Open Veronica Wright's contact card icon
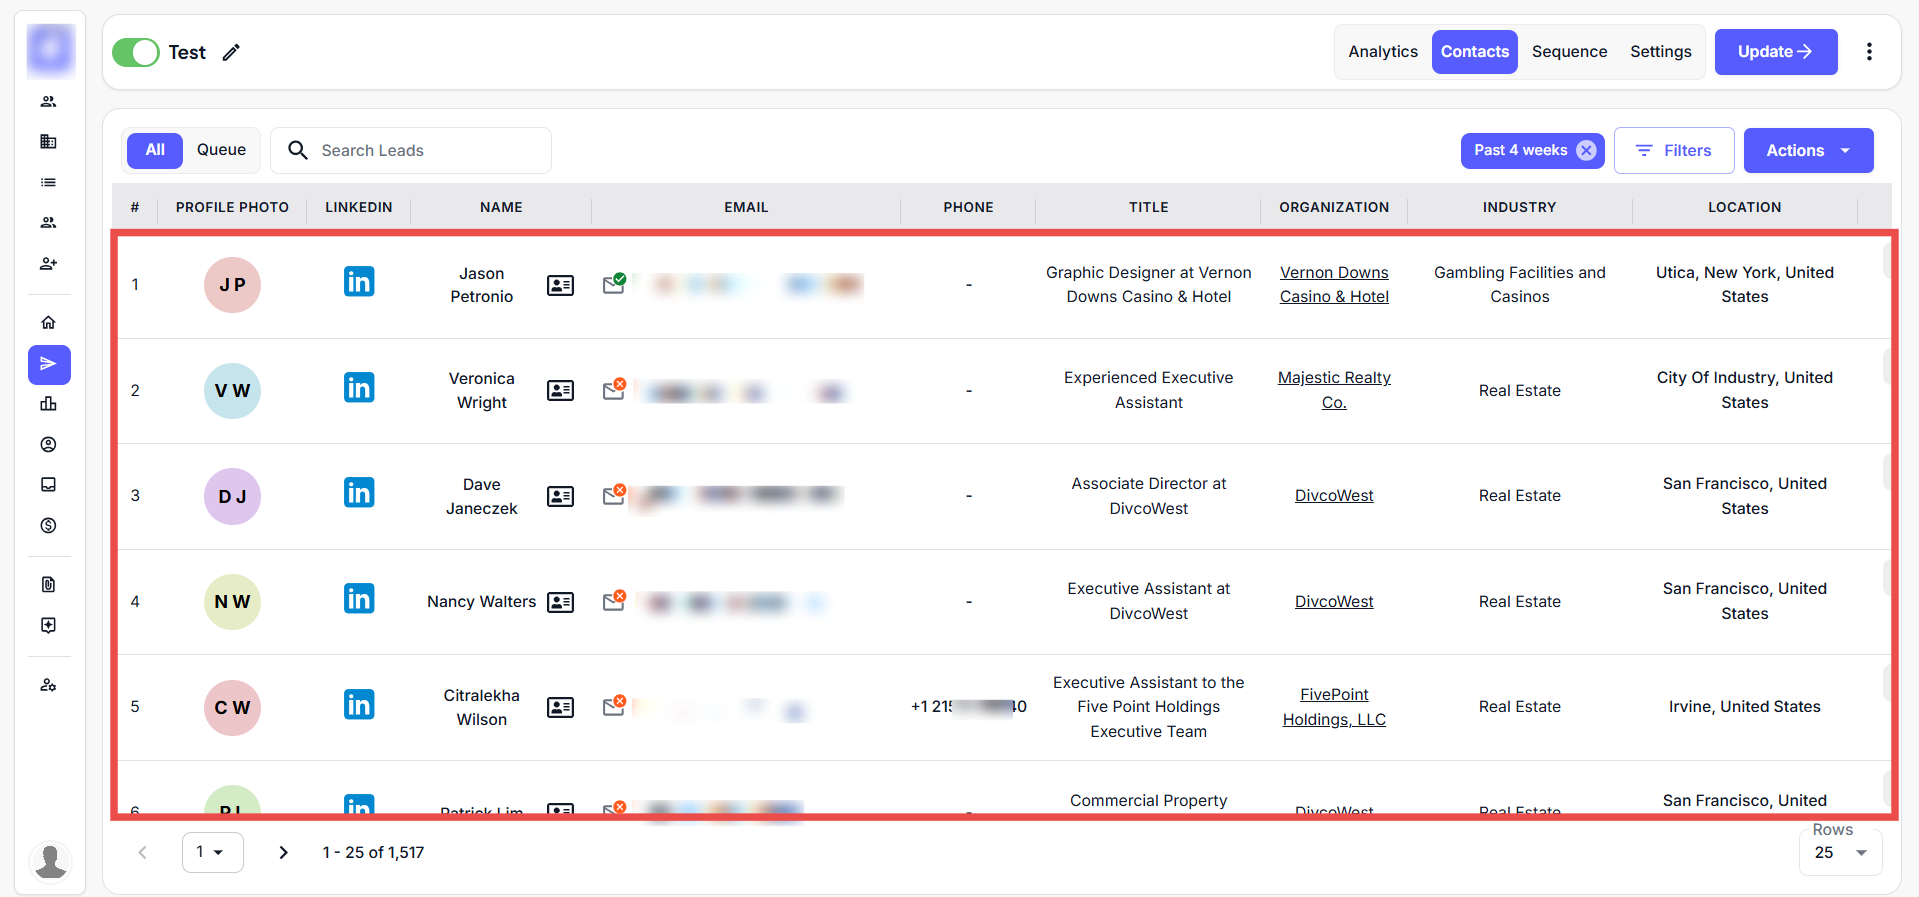1919x897 pixels. [x=560, y=391]
